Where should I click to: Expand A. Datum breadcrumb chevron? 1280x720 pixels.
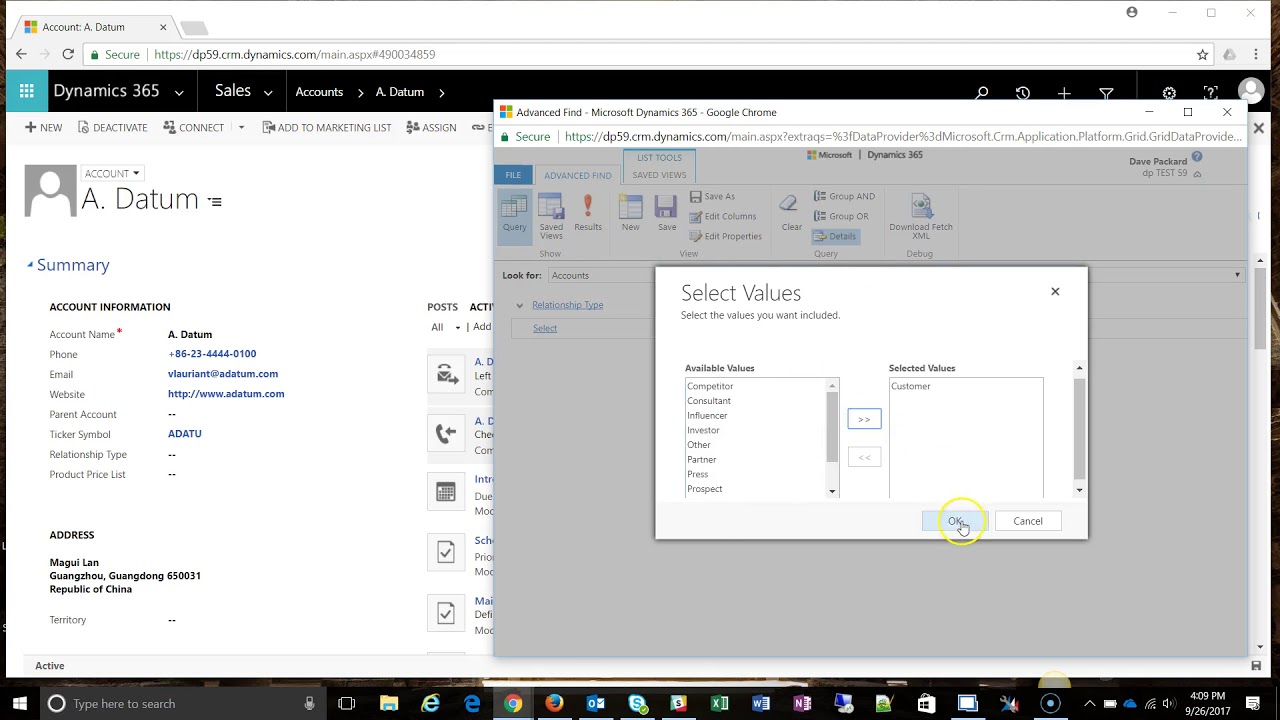pos(441,92)
